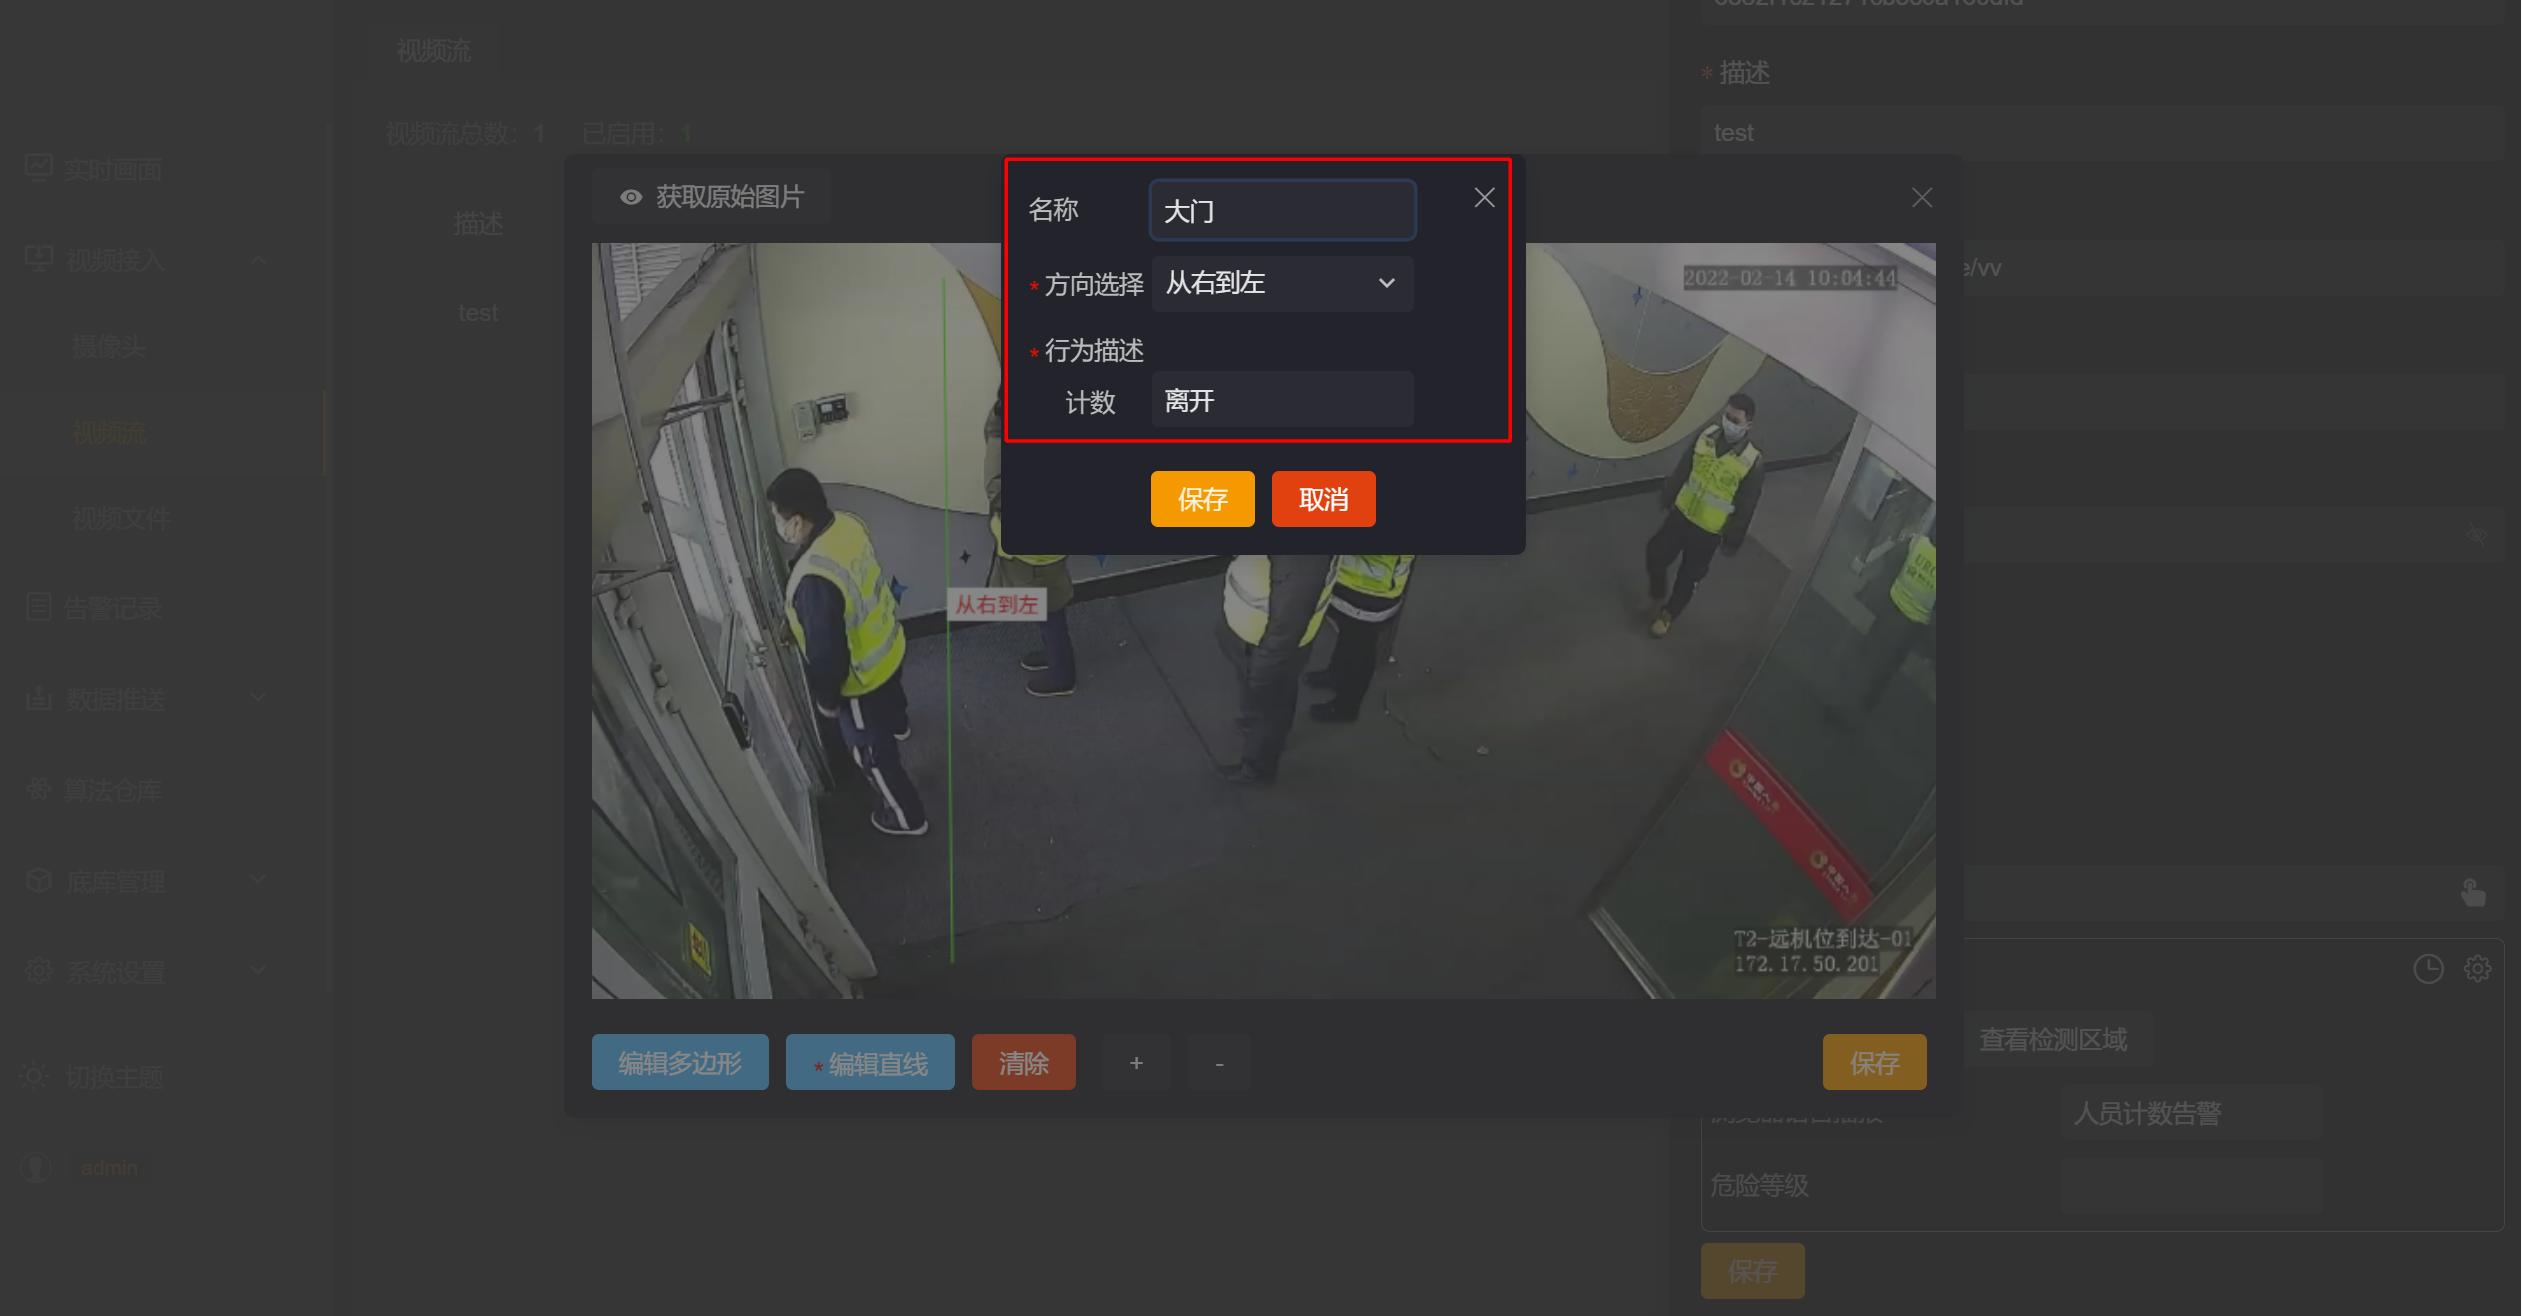Select the 摄像头 menu item
This screenshot has width=2522, height=1316.
(109, 346)
